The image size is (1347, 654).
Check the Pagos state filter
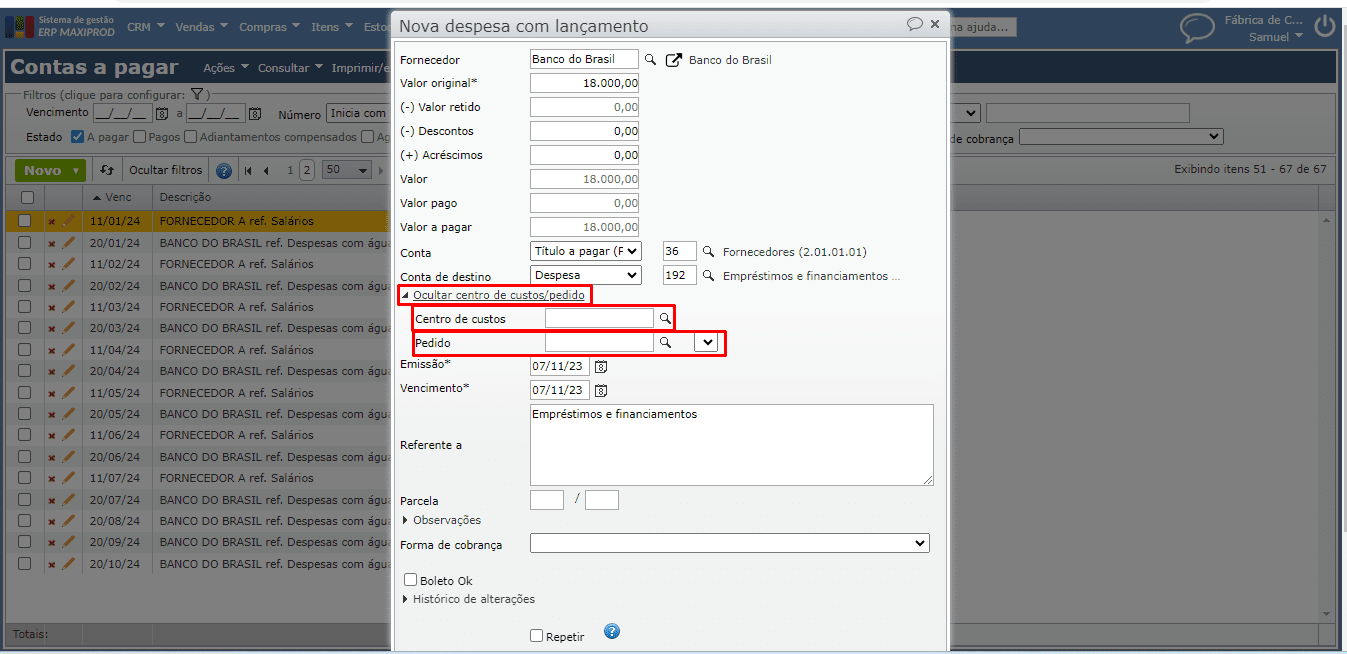(140, 137)
